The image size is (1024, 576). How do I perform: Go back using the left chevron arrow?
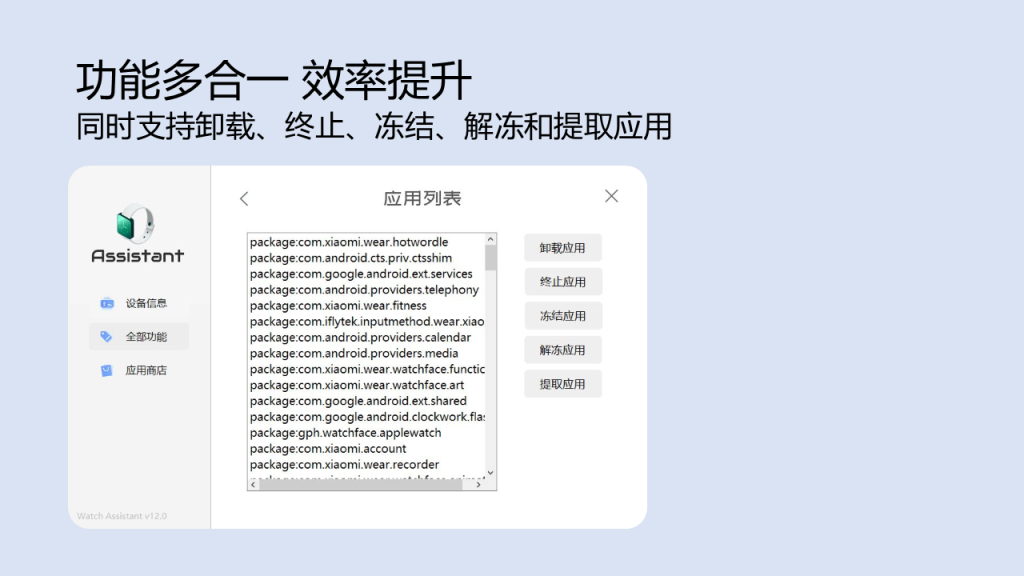pos(244,199)
